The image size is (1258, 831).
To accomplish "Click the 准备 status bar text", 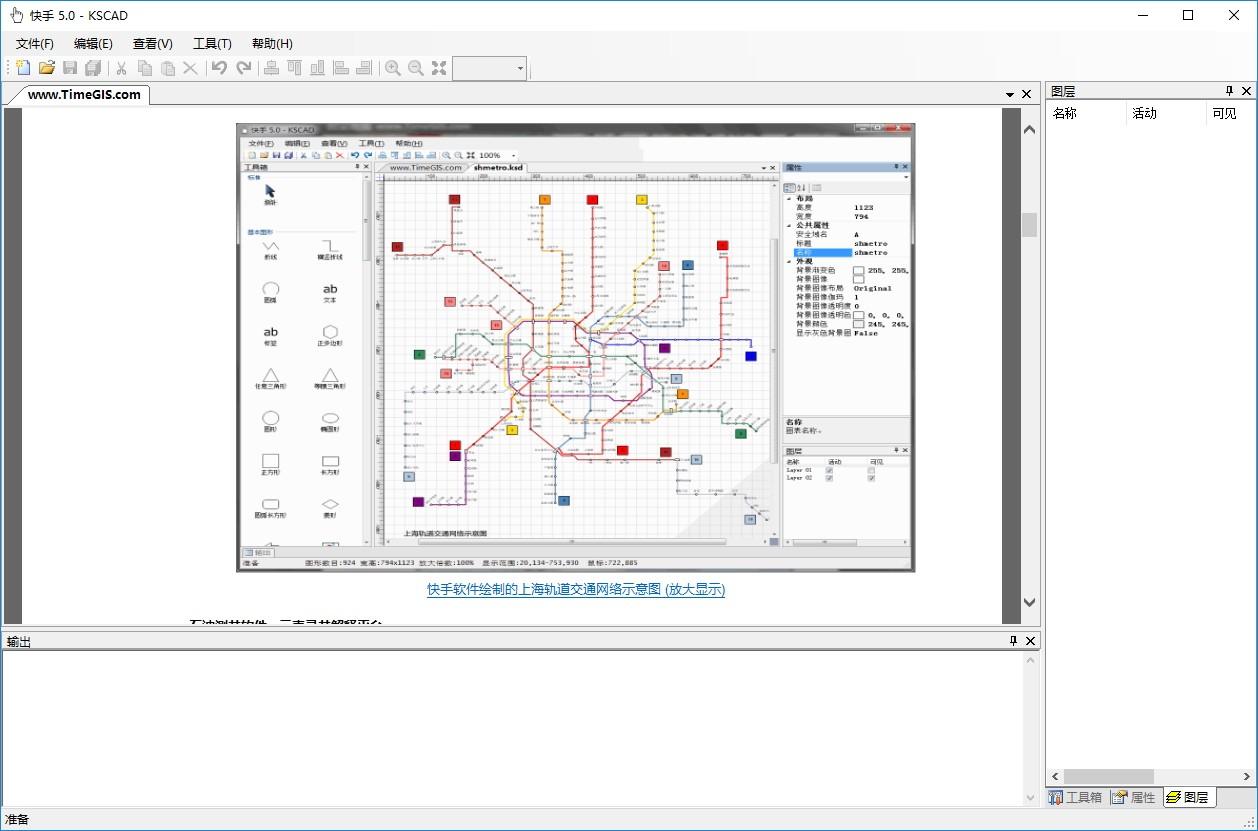I will pos(18,820).
